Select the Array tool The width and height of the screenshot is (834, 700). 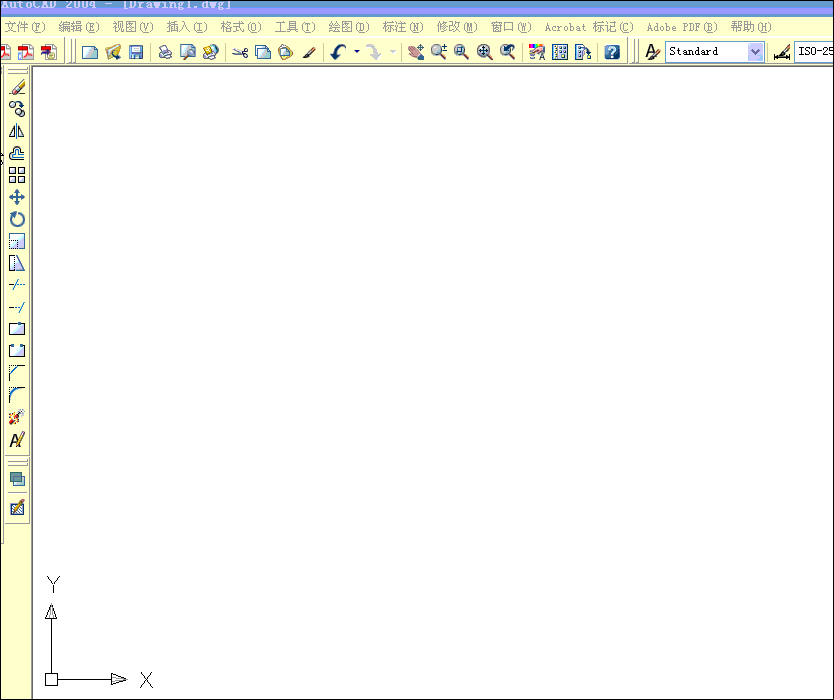pos(17,175)
